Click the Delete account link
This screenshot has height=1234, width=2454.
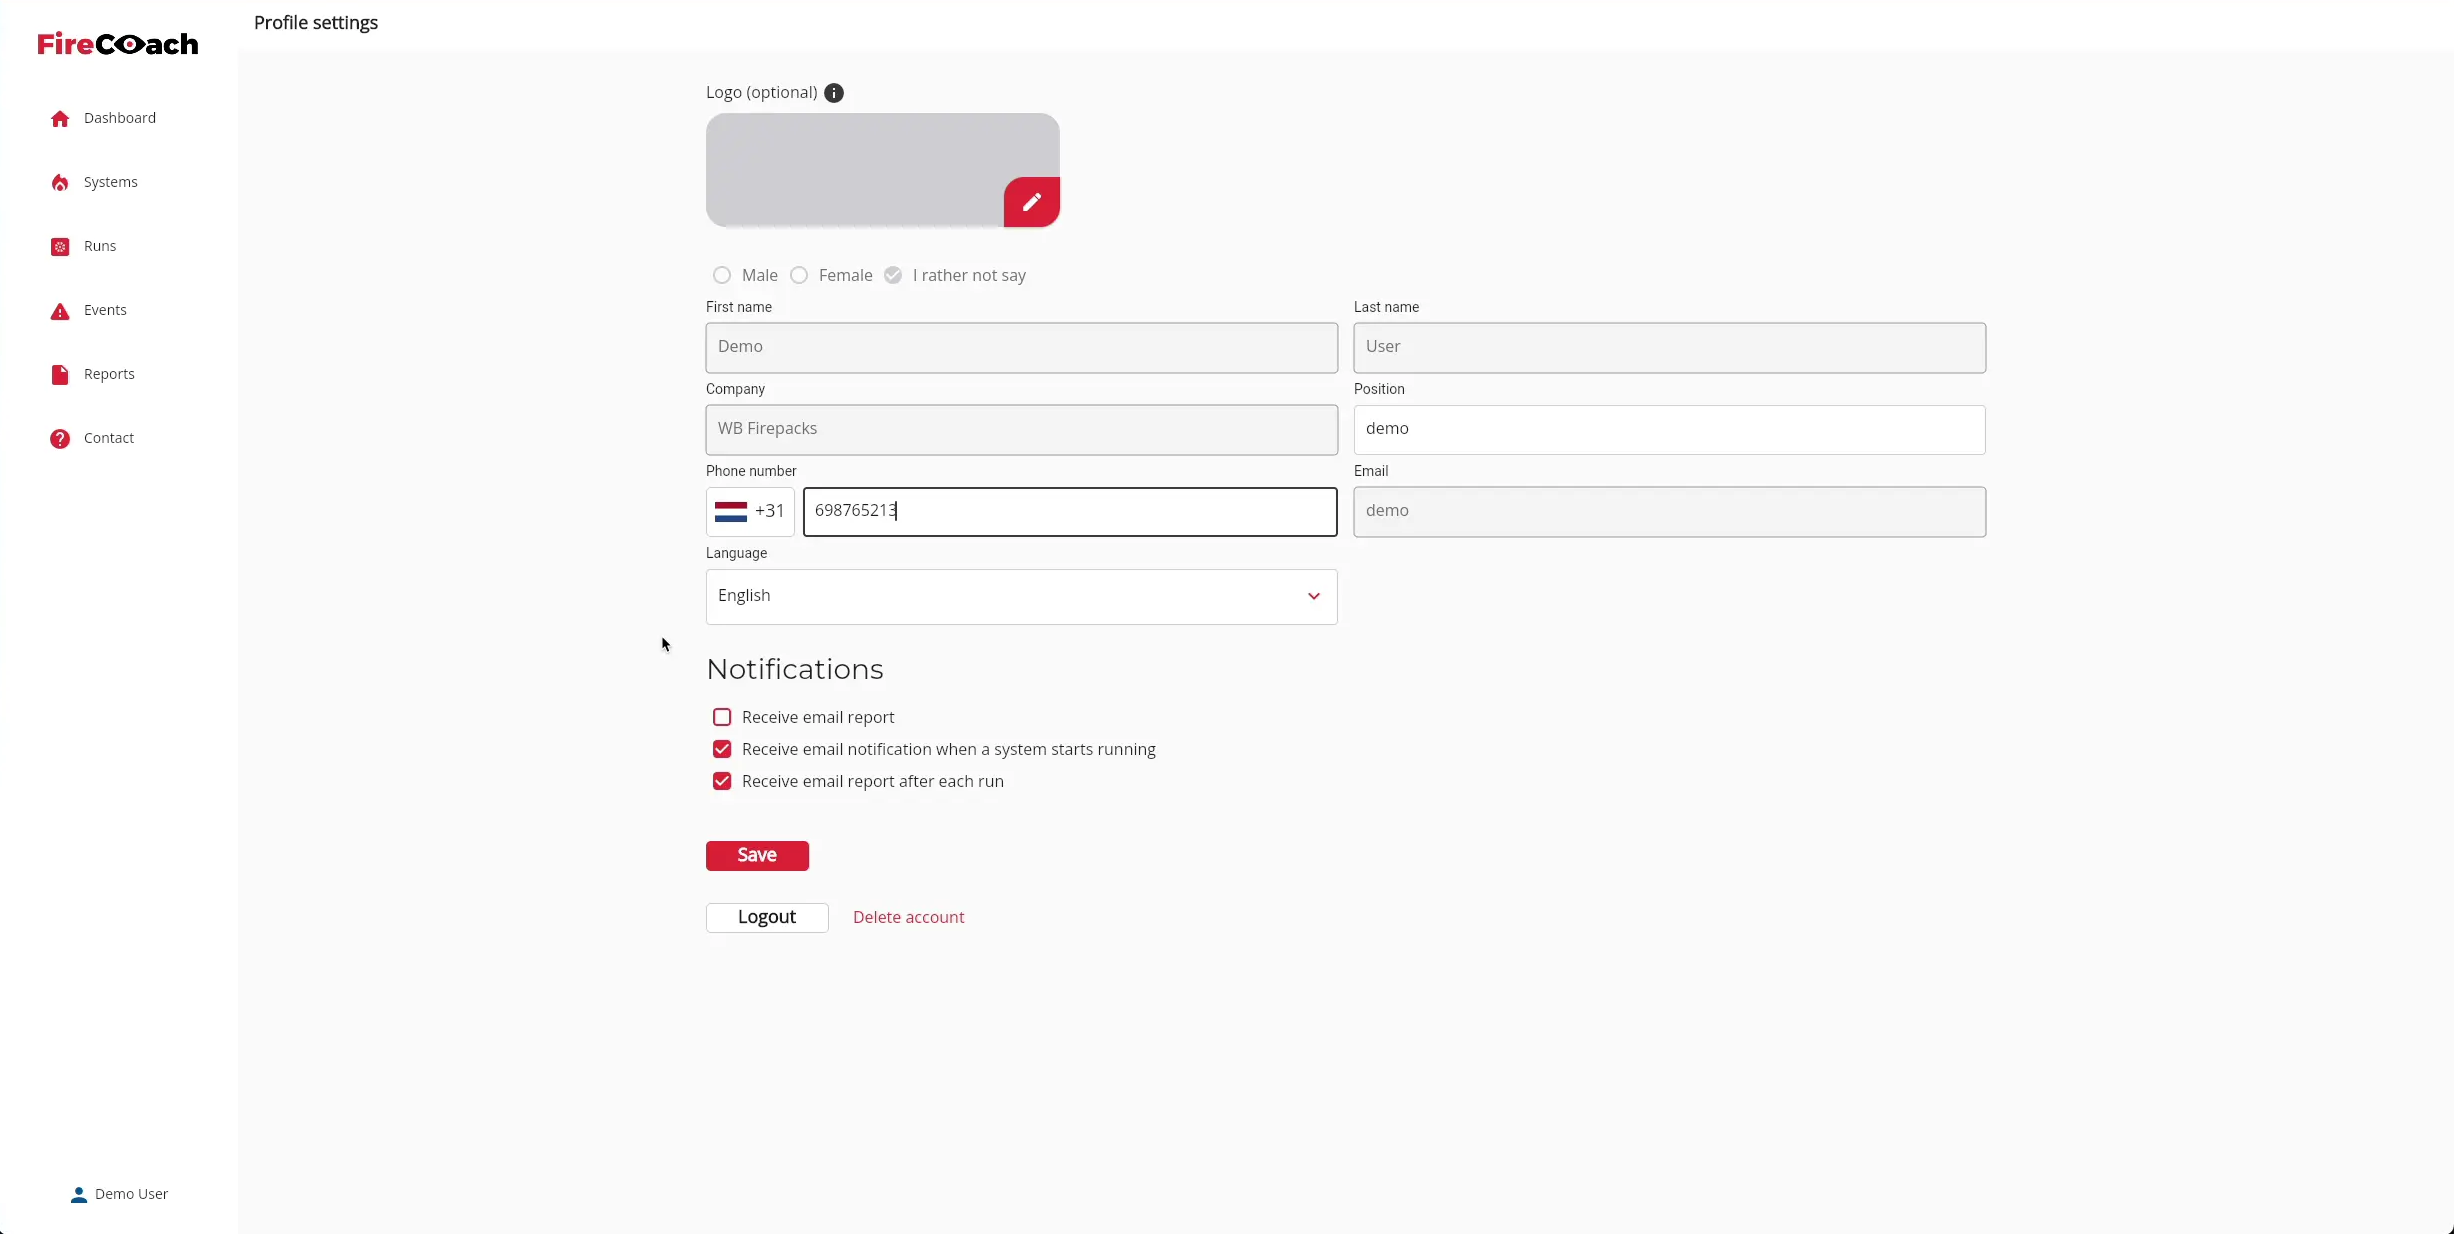908,917
